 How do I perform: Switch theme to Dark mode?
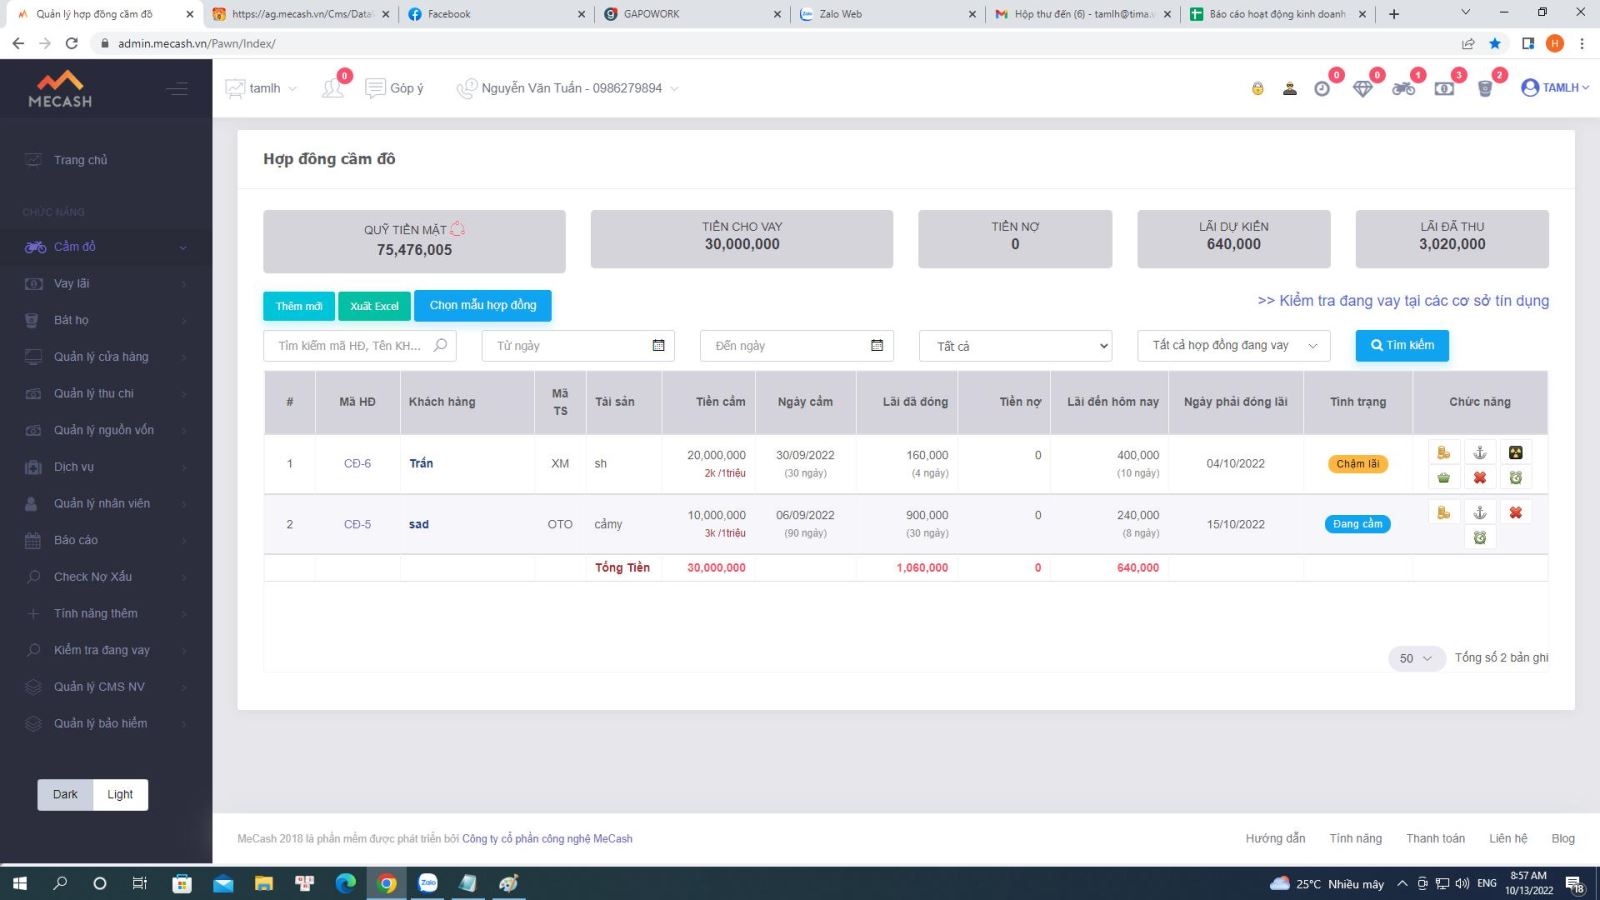[65, 795]
